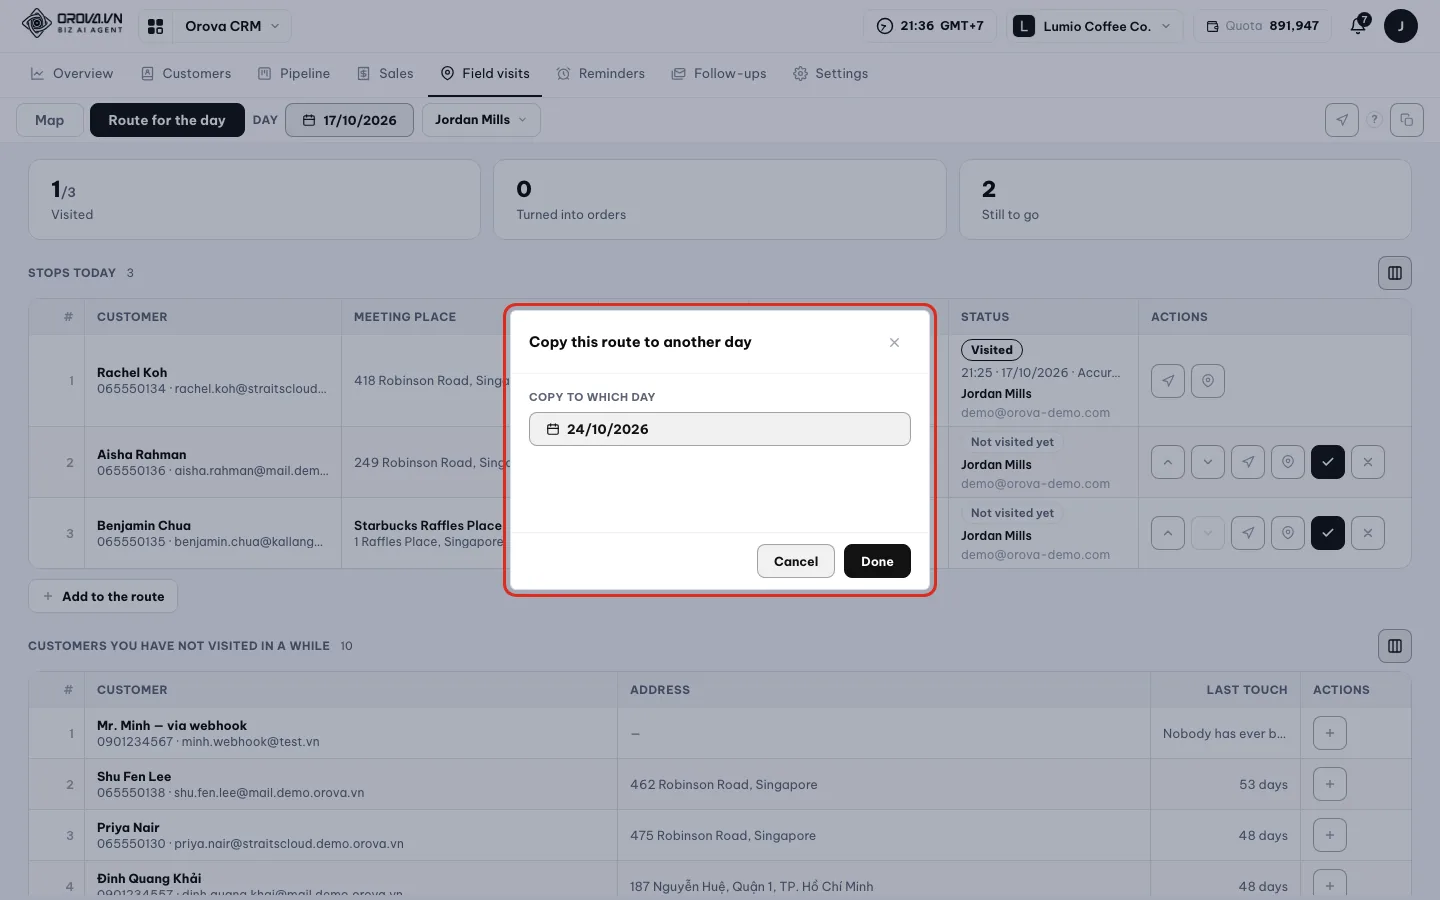Click the Meeting Place column header

point(405,317)
